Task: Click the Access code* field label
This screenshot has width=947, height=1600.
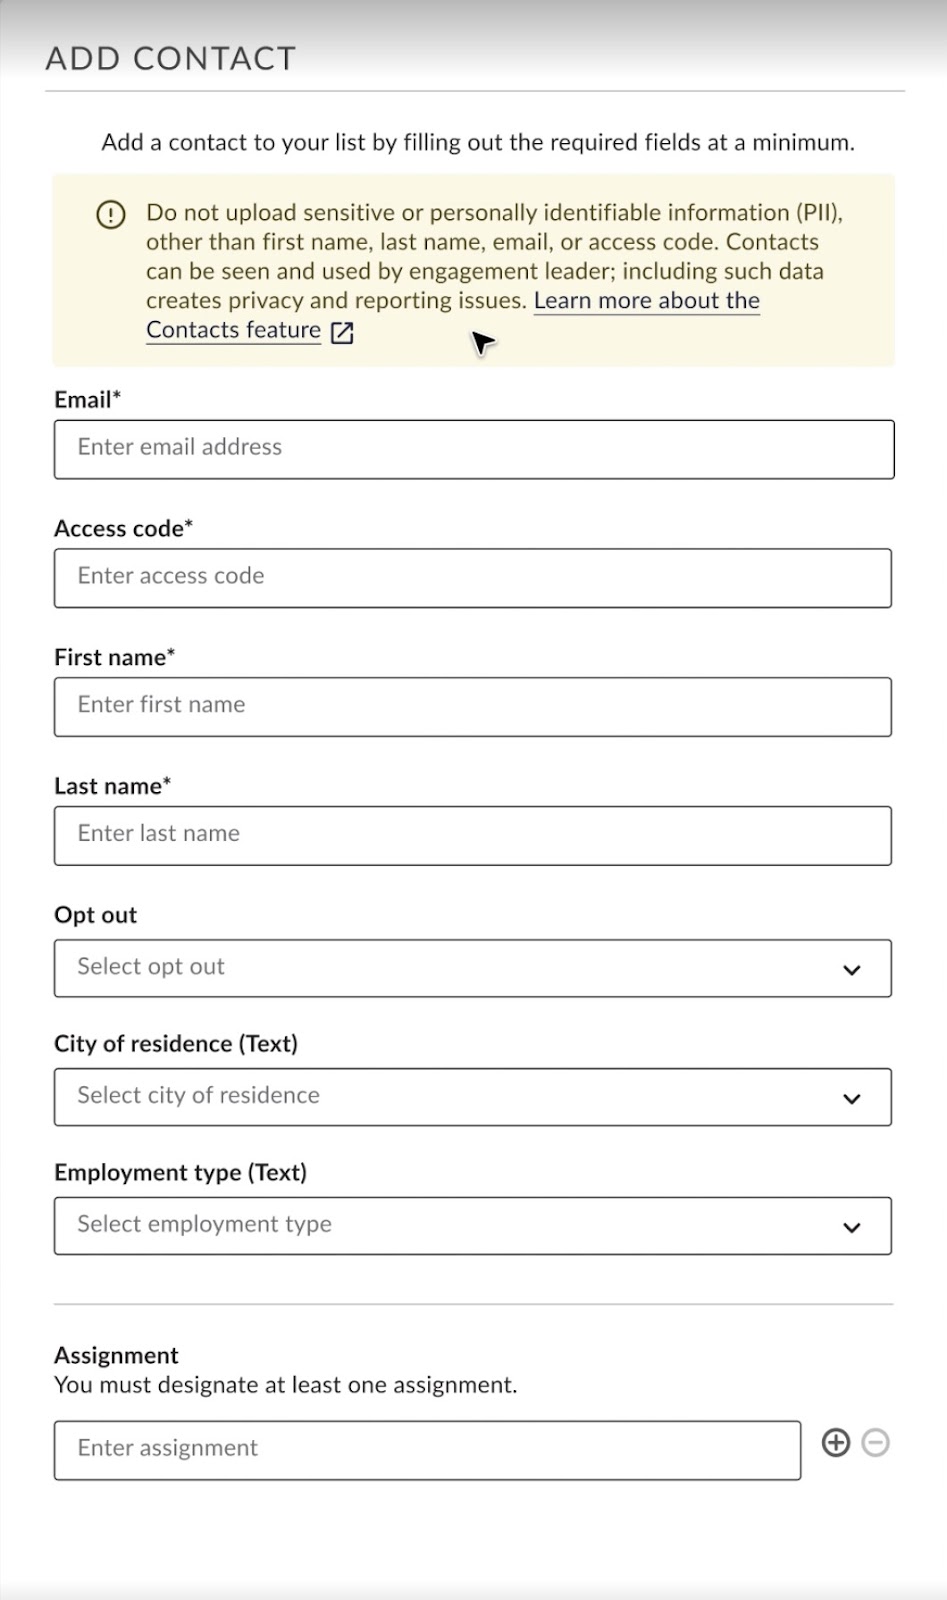Action: point(124,529)
